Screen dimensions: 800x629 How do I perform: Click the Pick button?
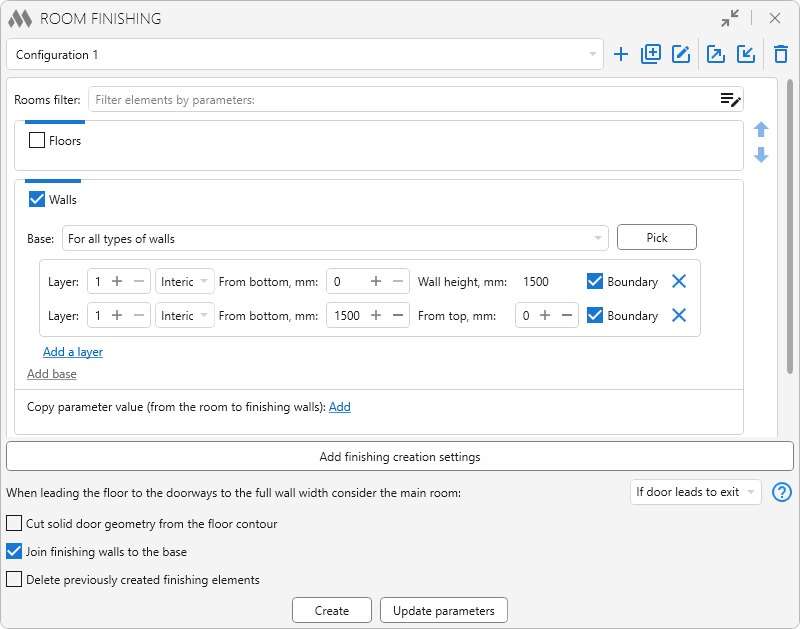tap(657, 237)
